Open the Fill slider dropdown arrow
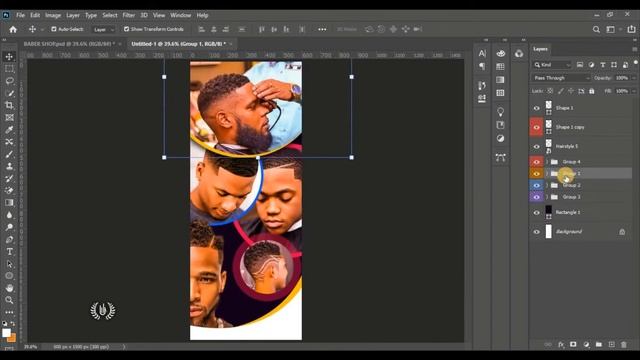640x360 pixels. tap(634, 91)
